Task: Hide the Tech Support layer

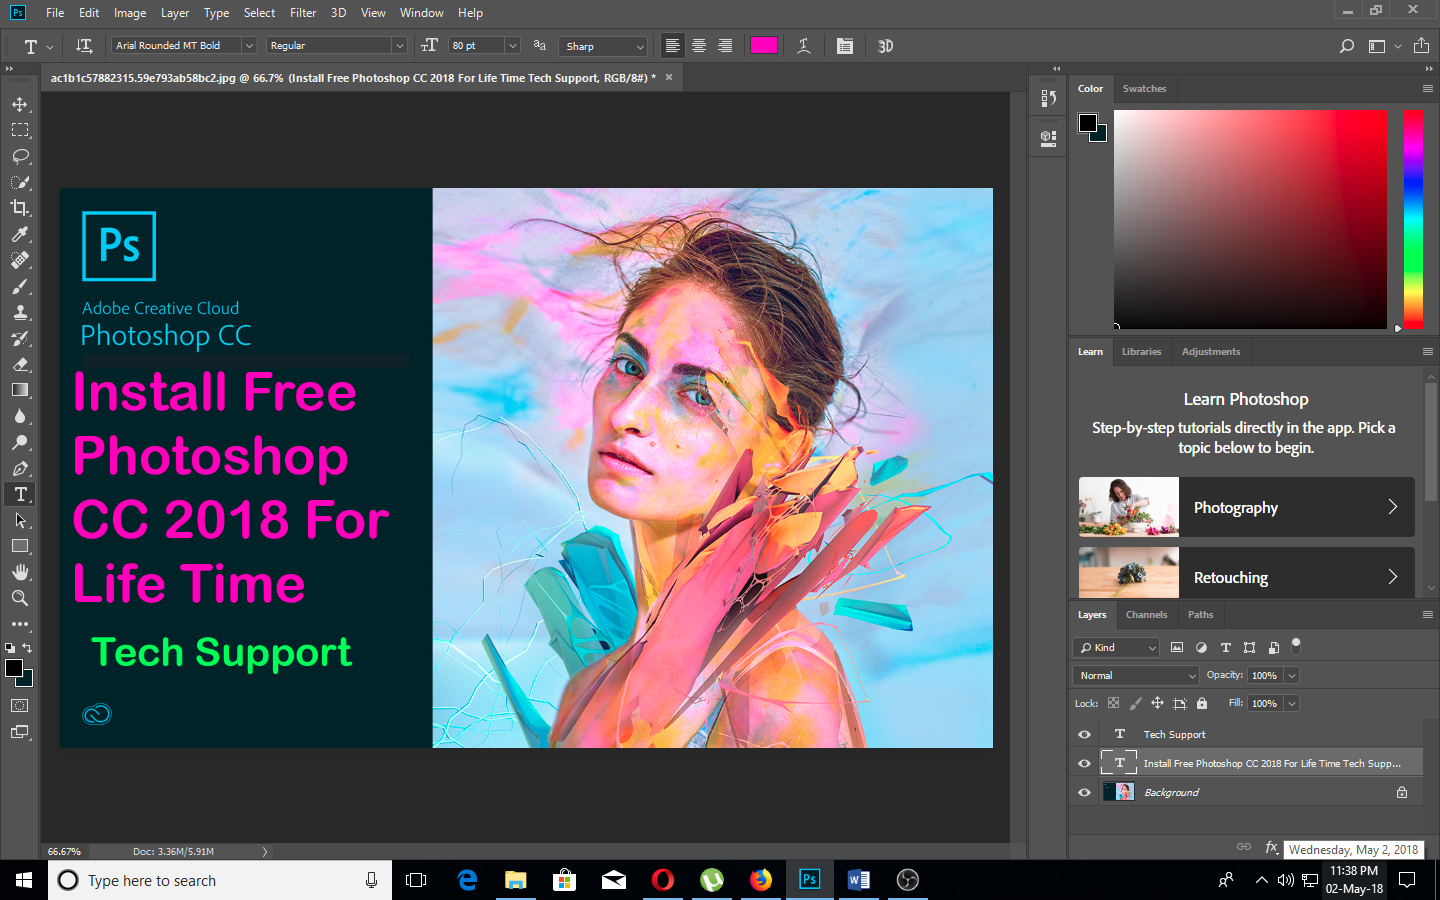Action: click(x=1084, y=734)
